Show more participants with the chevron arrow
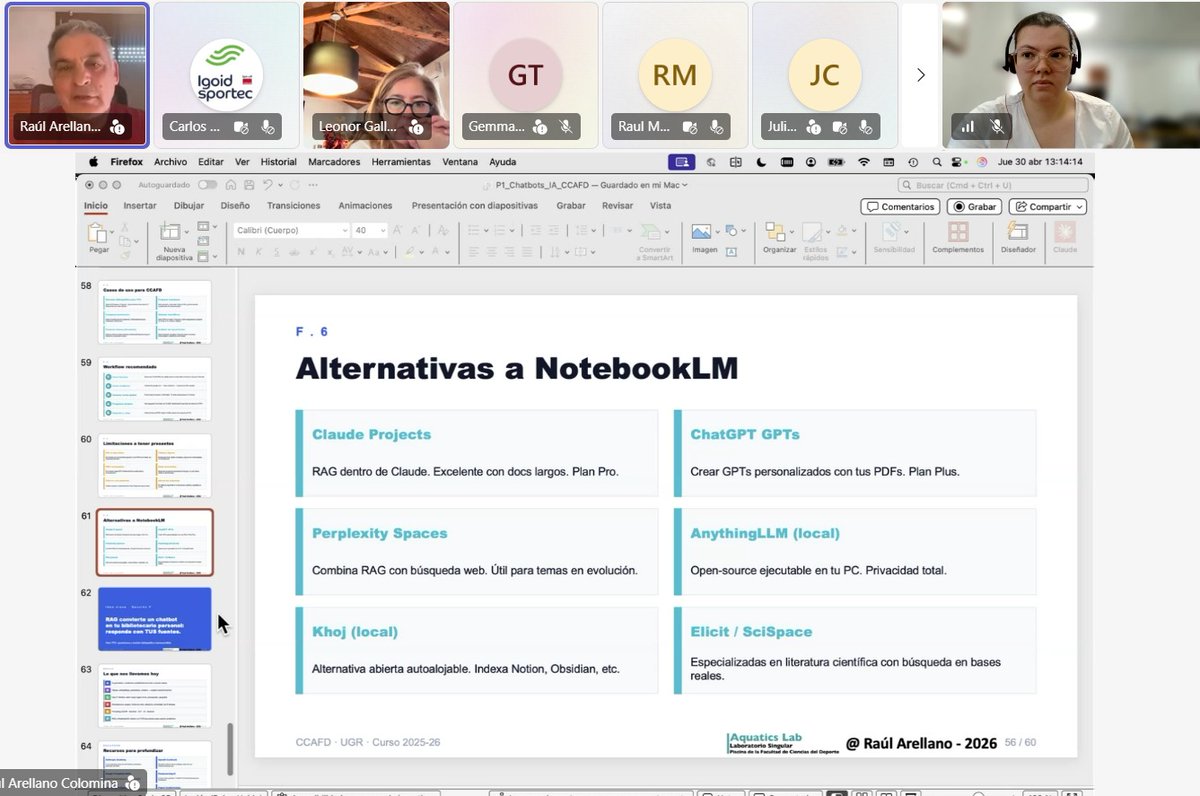 coord(921,75)
